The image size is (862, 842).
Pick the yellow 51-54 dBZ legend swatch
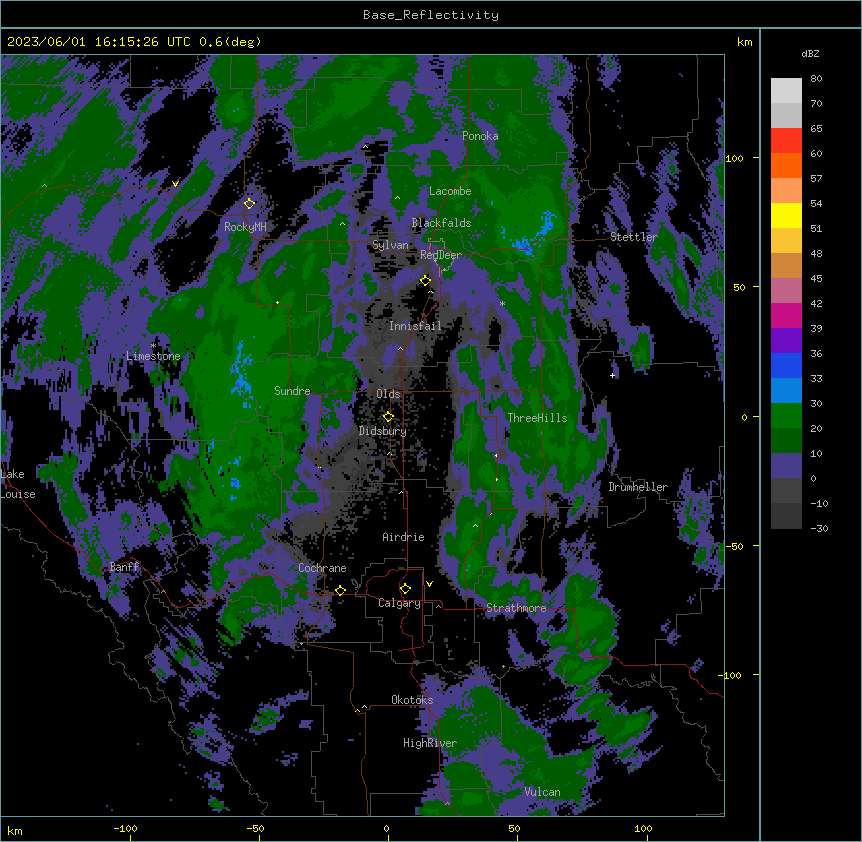pos(786,215)
